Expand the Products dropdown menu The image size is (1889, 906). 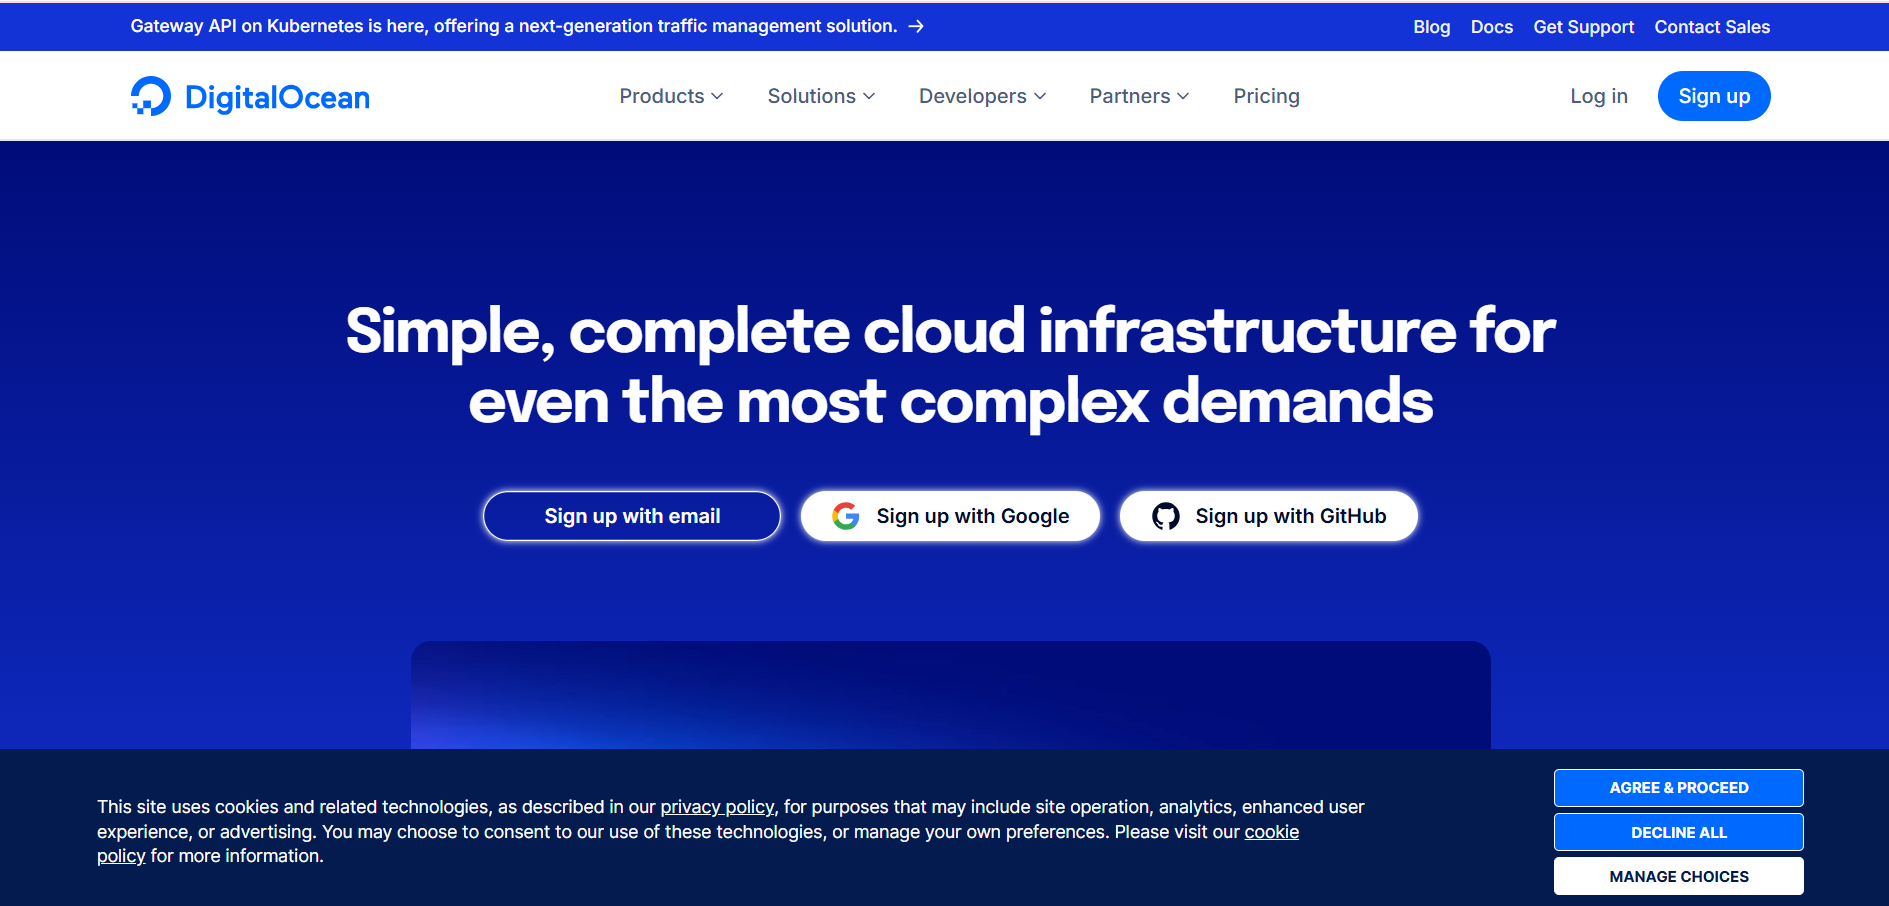[x=670, y=96]
